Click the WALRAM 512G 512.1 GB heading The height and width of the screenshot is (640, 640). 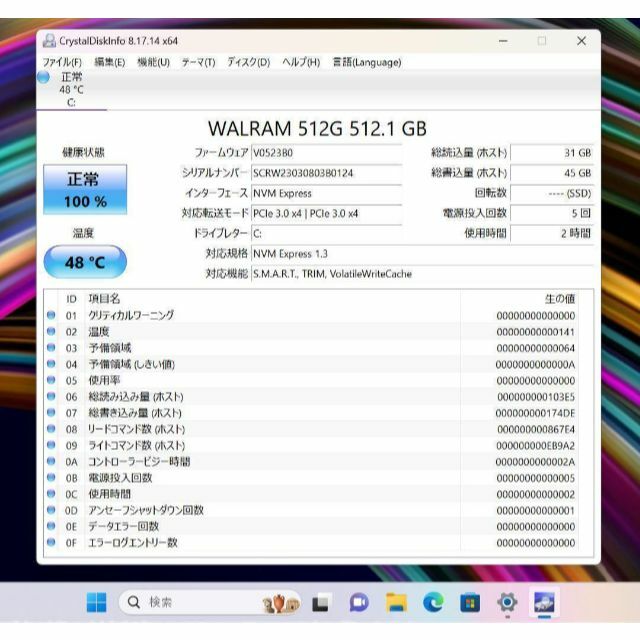(317, 129)
